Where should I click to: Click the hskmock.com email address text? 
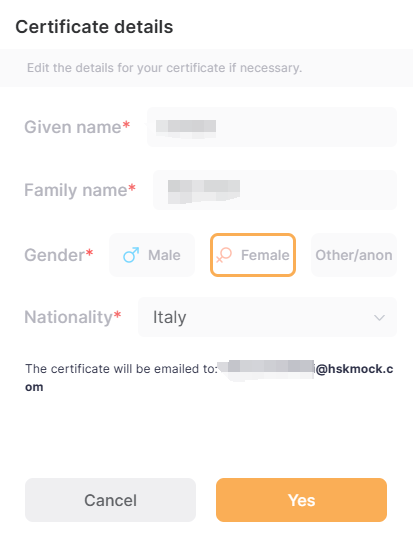coord(354,369)
